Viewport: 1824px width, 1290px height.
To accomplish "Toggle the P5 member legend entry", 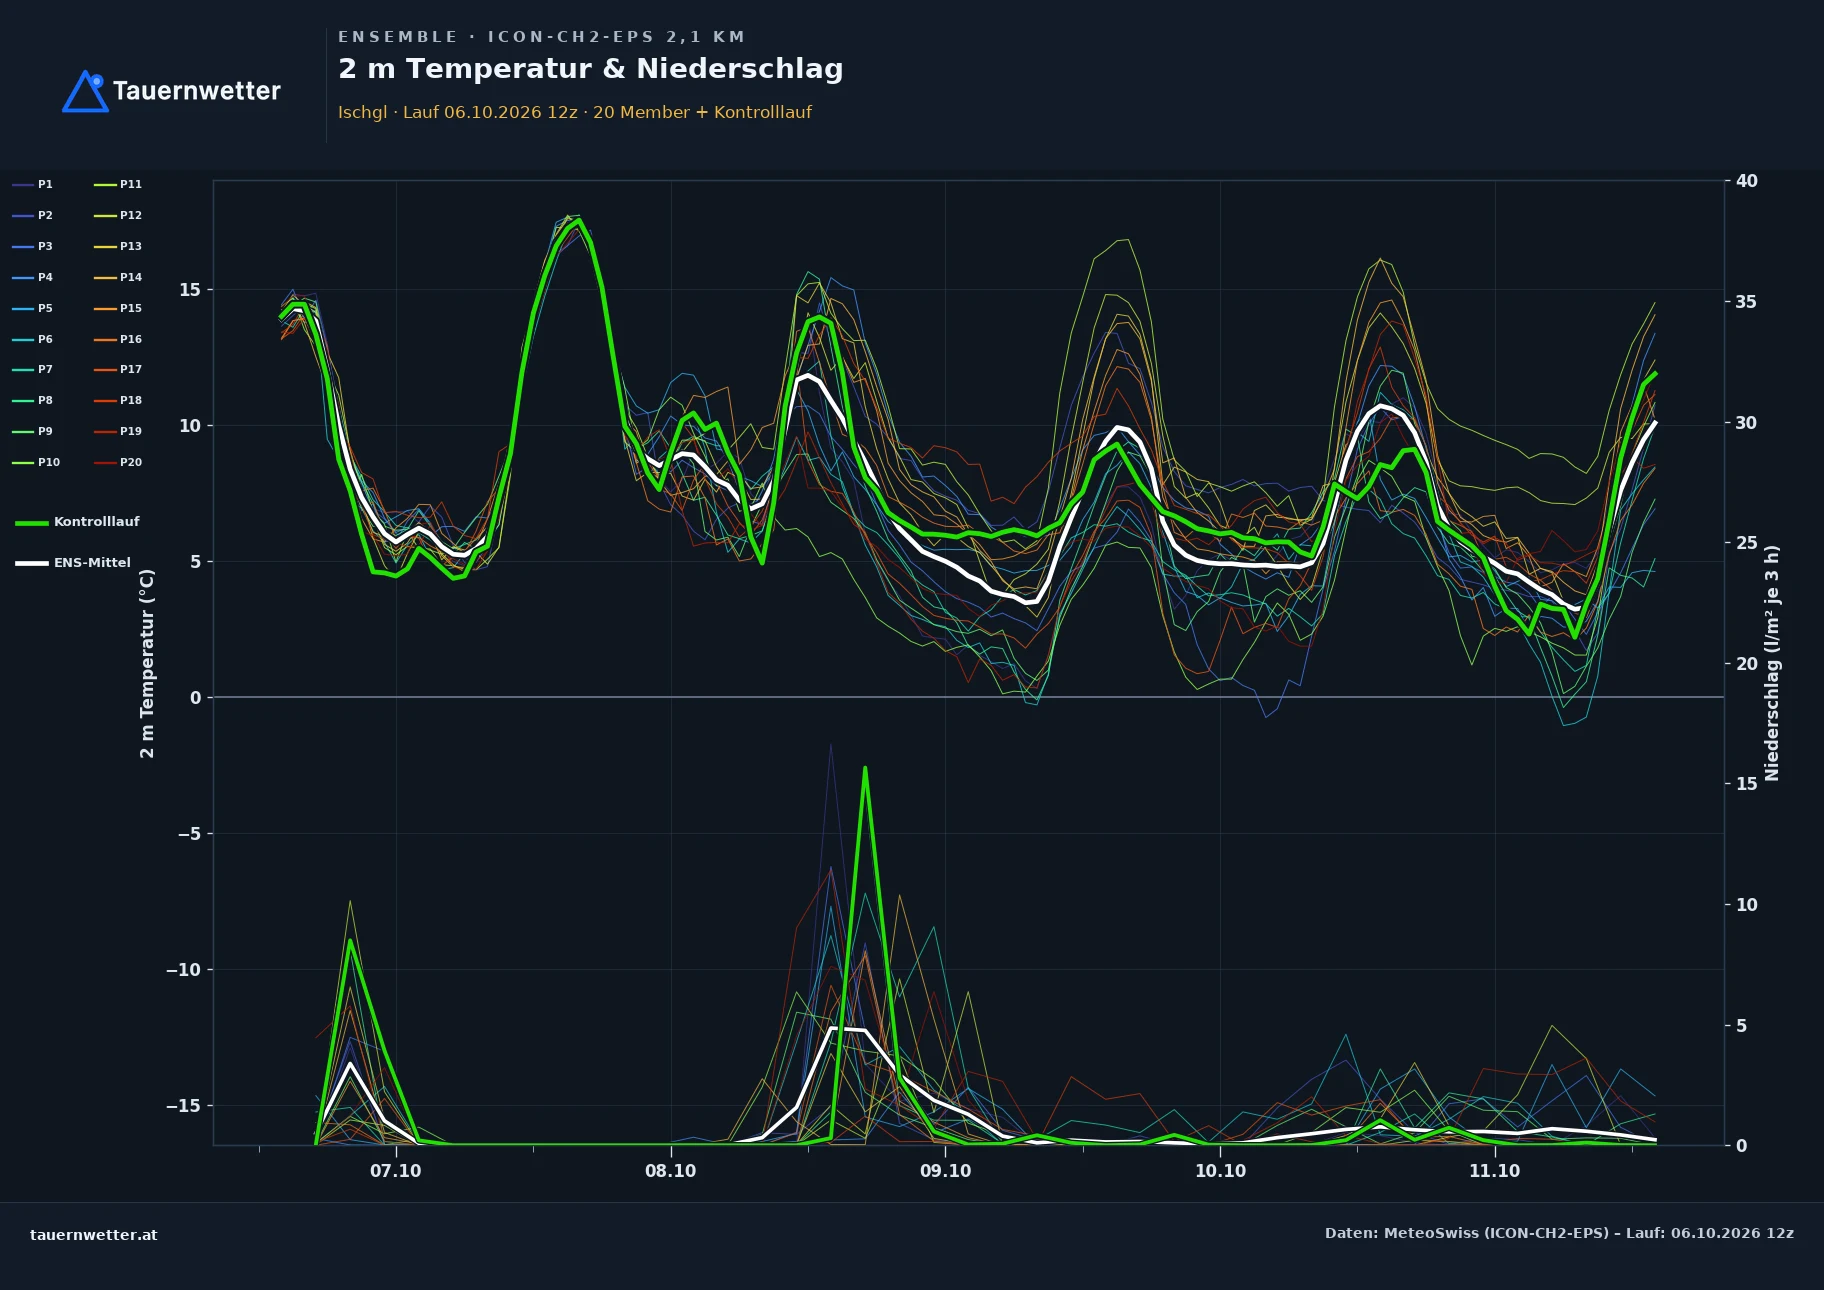I will [x=33, y=309].
